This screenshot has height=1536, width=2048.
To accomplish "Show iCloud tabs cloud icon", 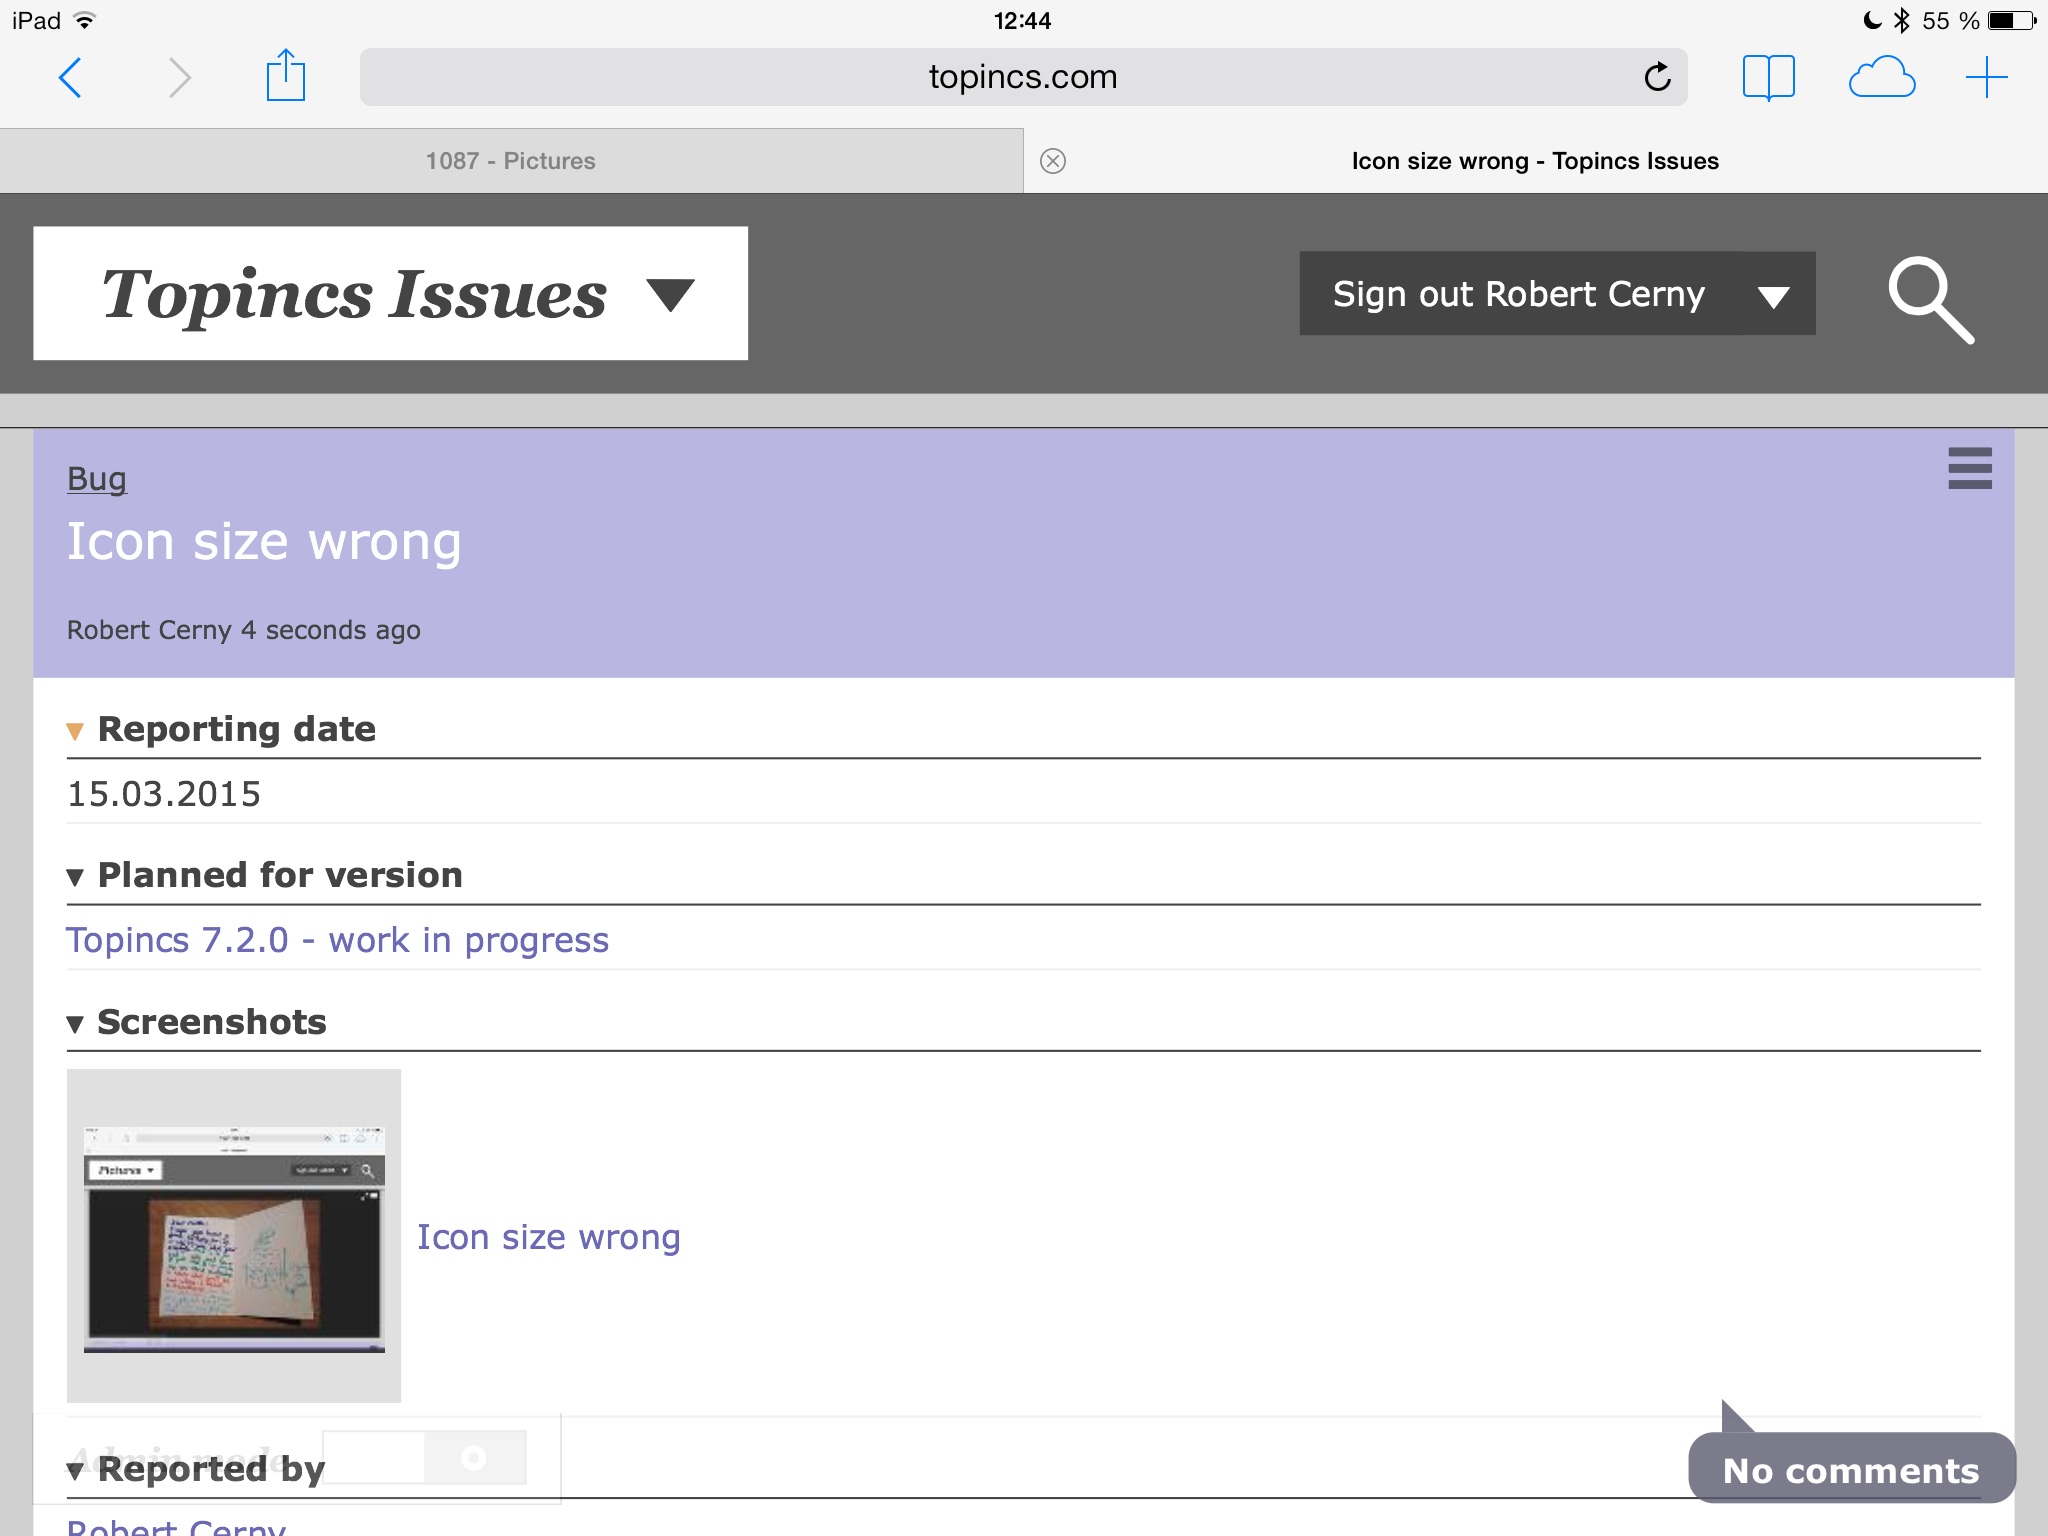I will (x=1881, y=77).
